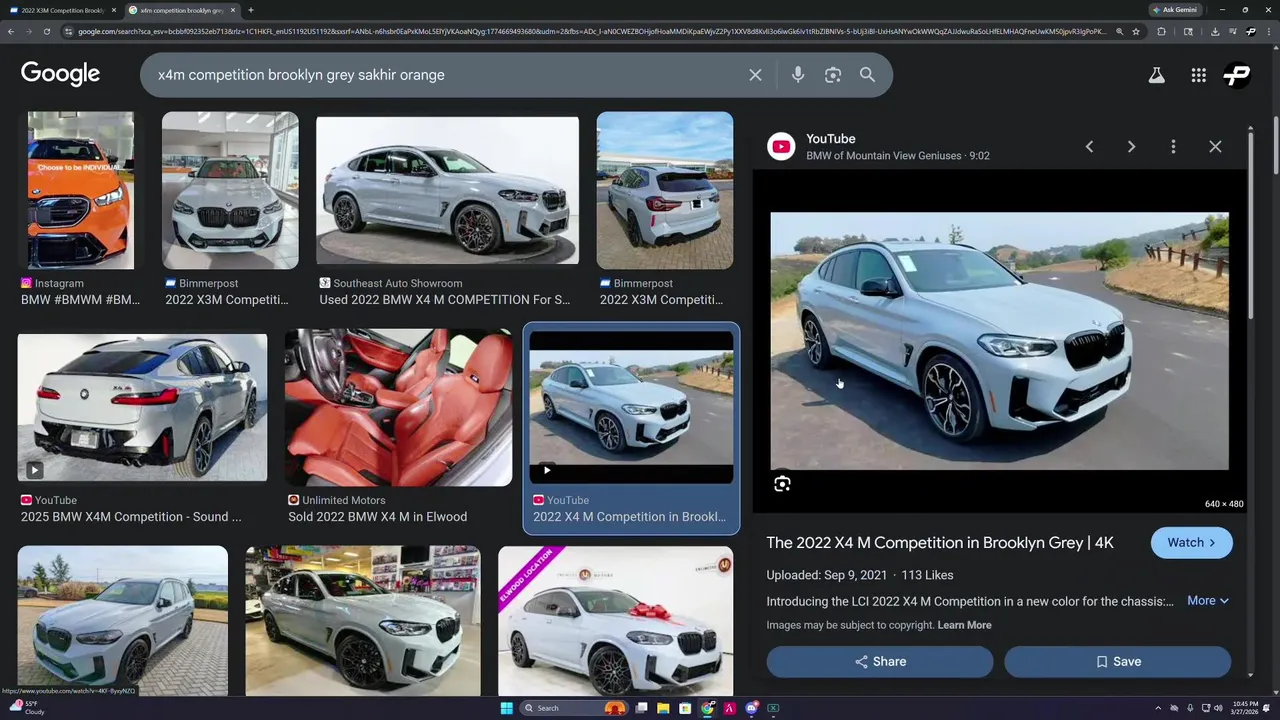Screen dimensions: 1280x720
Task: Open Microsoft Store from the taskbar
Action: (x=685, y=708)
